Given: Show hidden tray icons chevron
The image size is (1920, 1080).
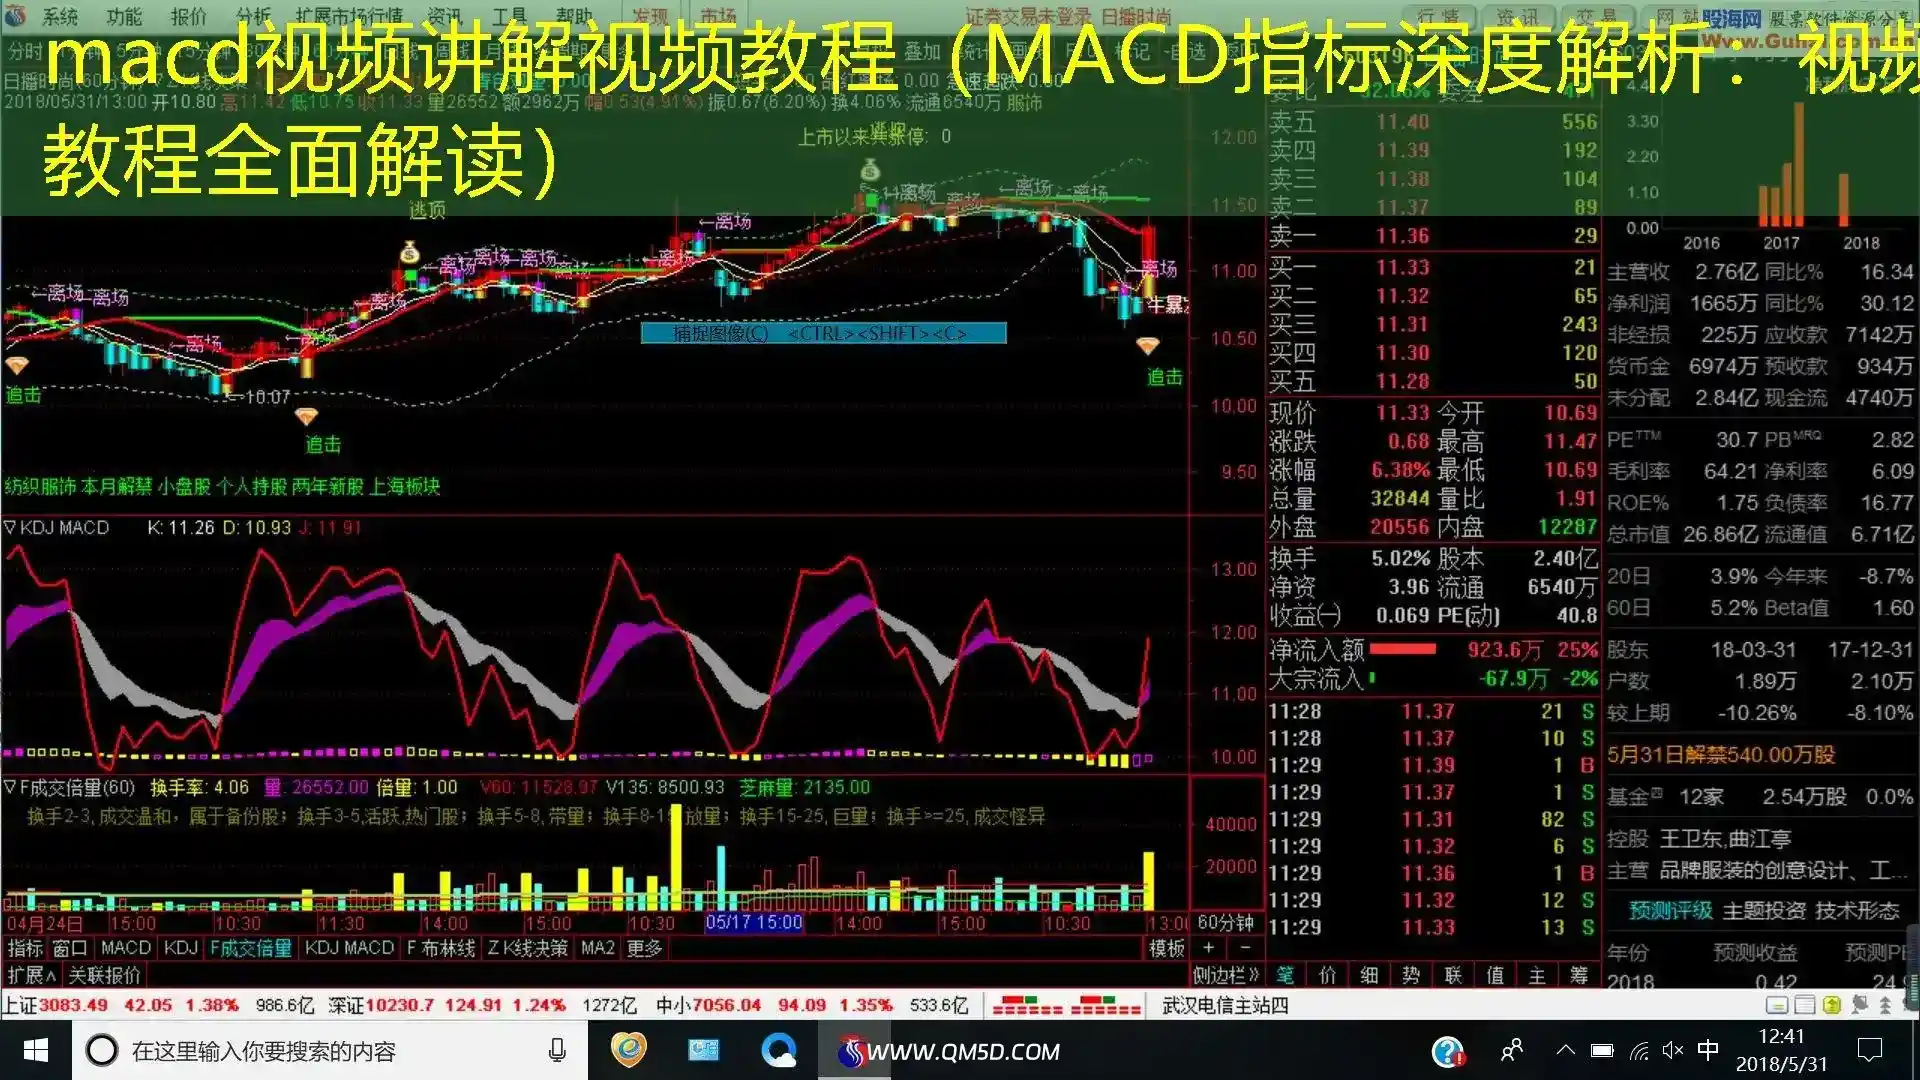Looking at the screenshot, I should 1566,1050.
